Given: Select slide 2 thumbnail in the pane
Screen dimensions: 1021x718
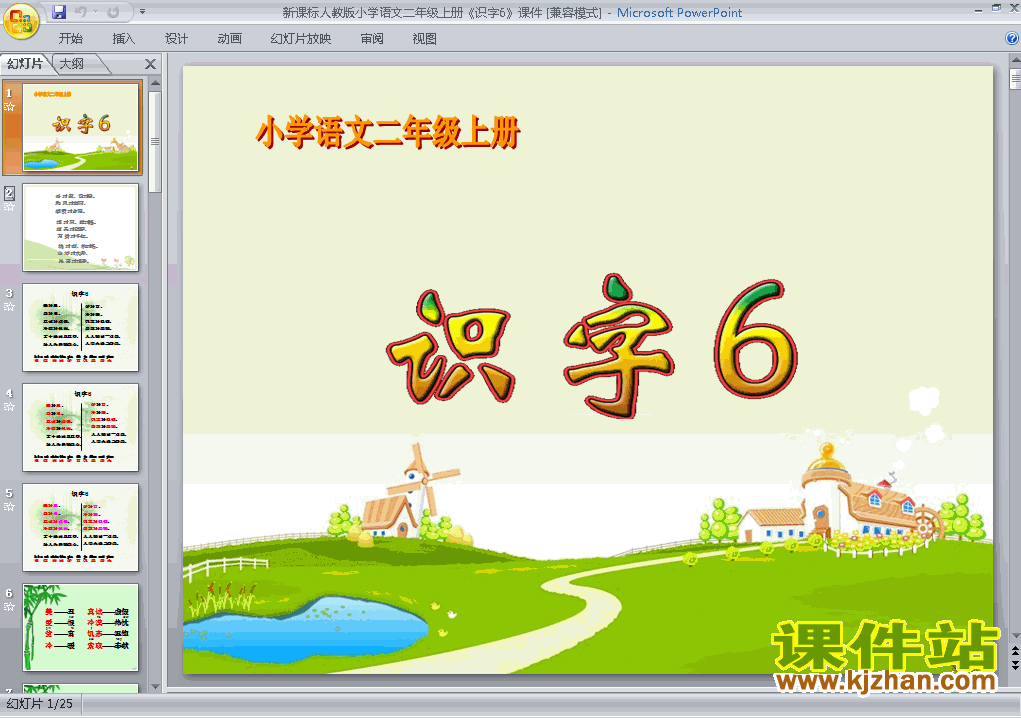Looking at the screenshot, I should 81,227.
